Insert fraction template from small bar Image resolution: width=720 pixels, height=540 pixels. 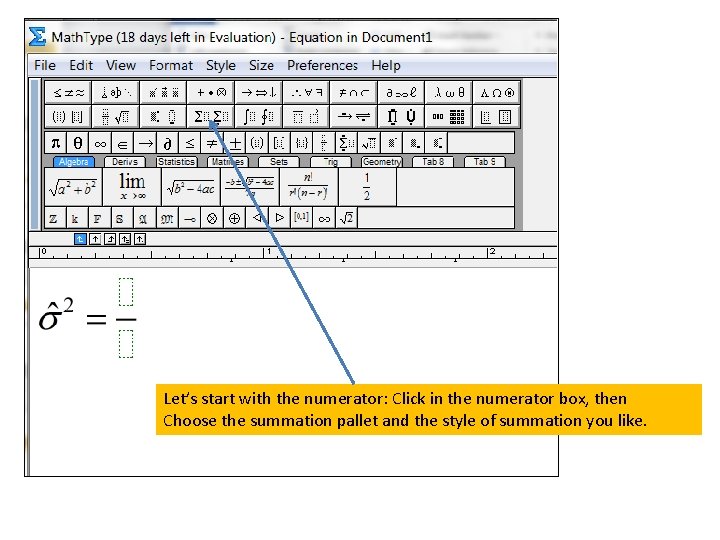[x=324, y=143]
